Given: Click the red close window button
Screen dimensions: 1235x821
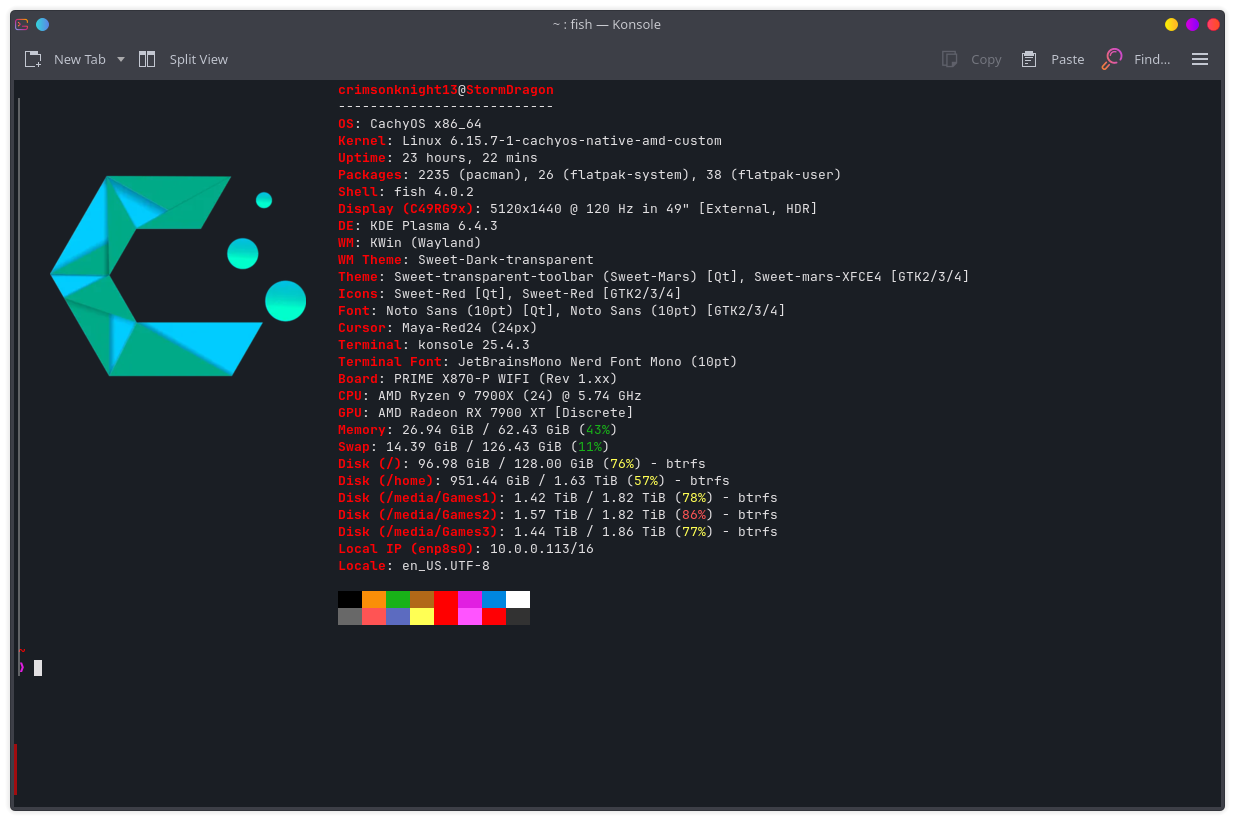Looking at the screenshot, I should [x=1213, y=24].
